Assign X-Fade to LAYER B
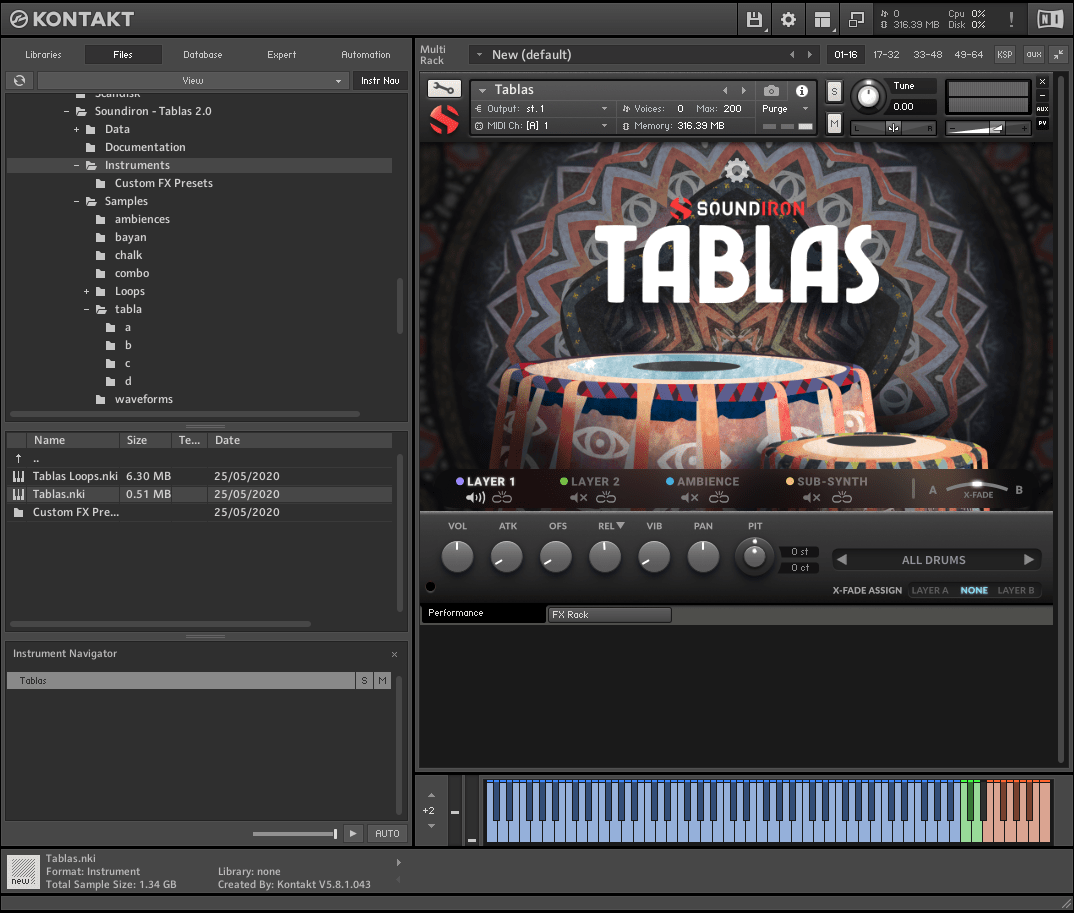 pos(1016,590)
